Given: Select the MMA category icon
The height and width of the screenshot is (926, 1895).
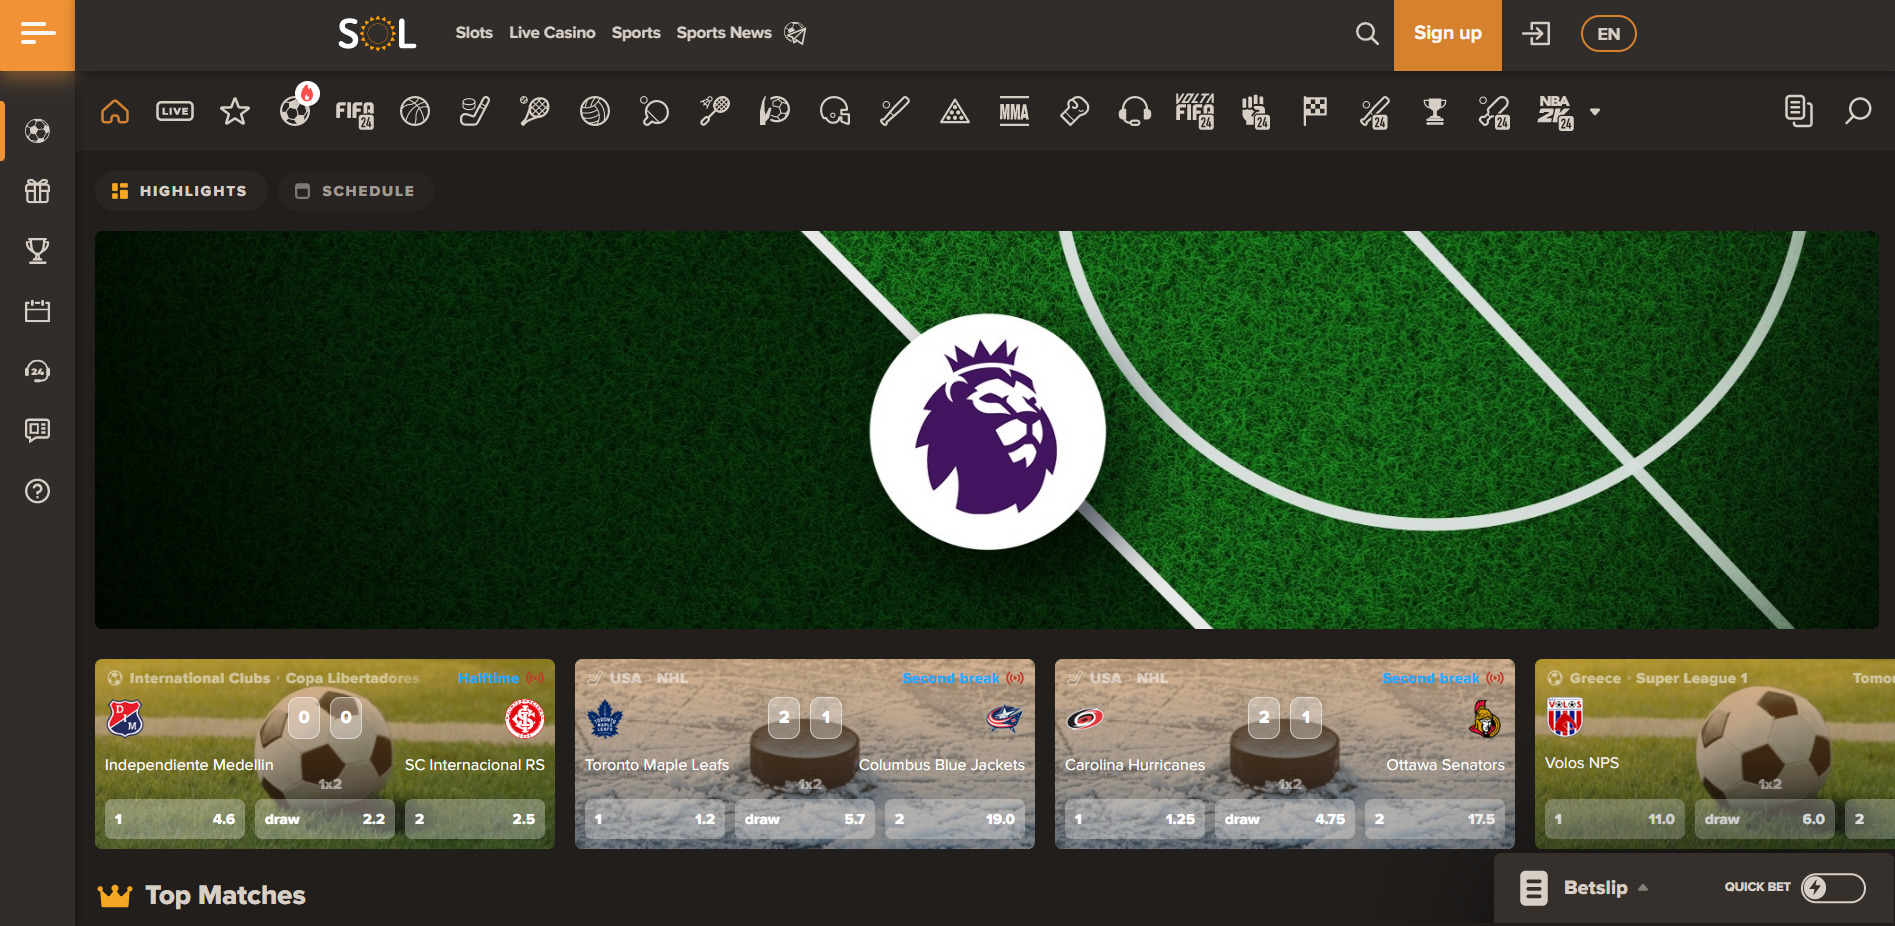Looking at the screenshot, I should [1015, 111].
